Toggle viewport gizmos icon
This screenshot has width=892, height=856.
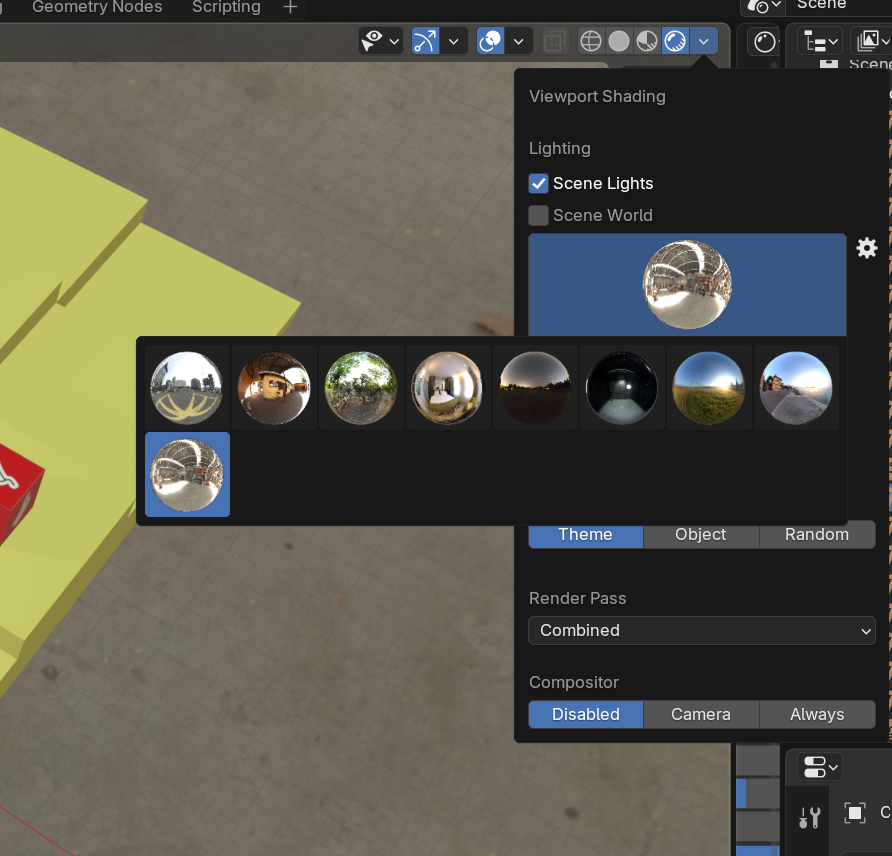point(425,41)
